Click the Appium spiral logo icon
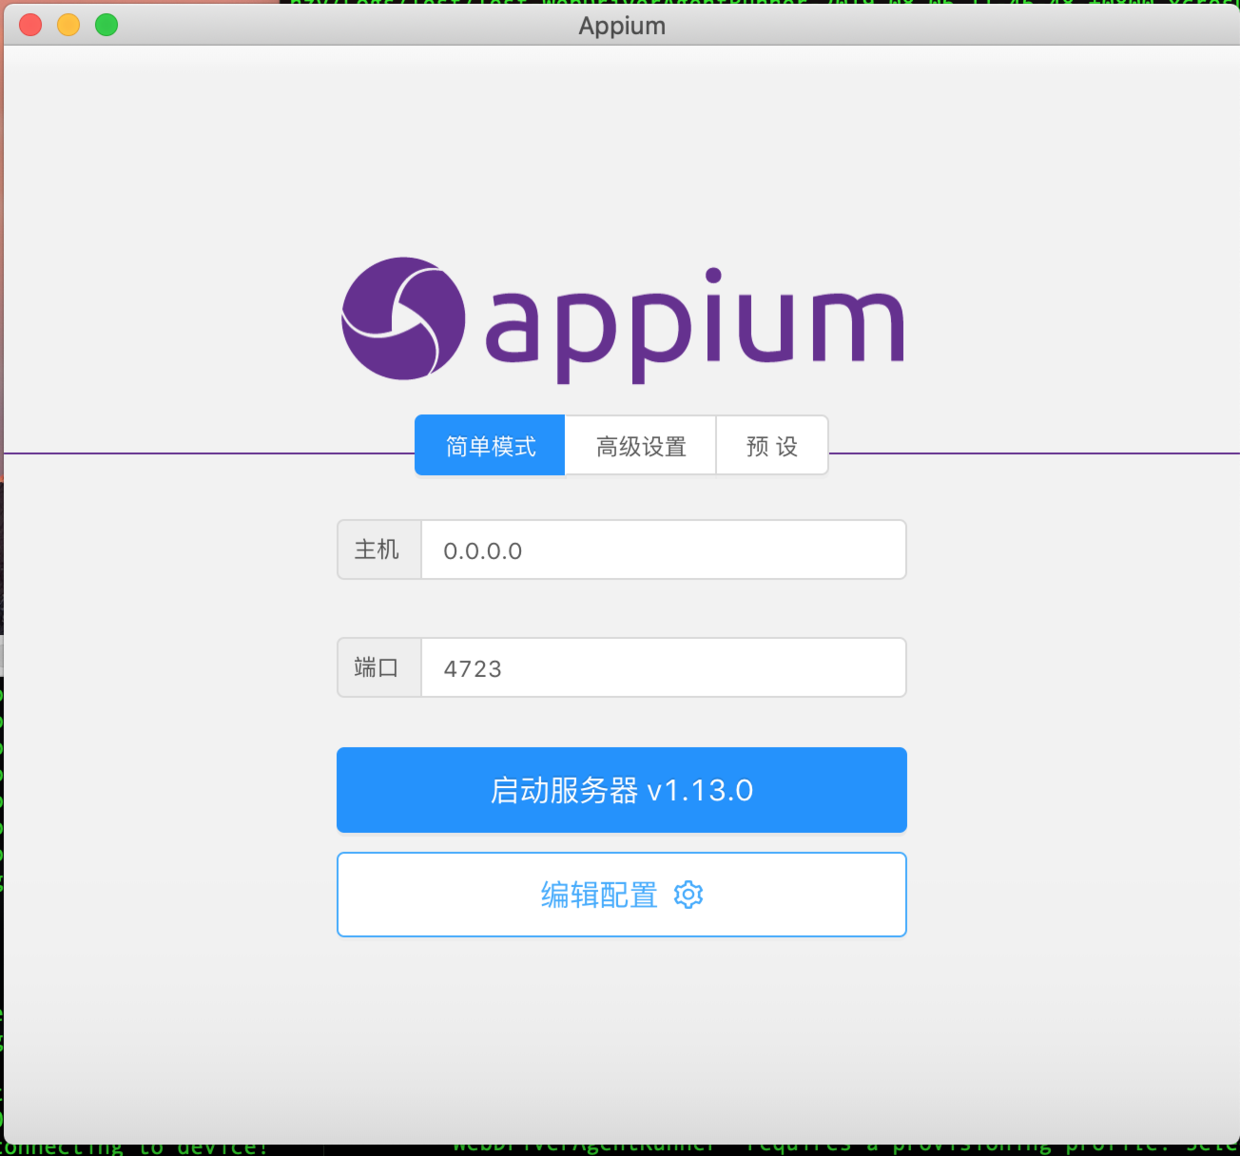 403,319
